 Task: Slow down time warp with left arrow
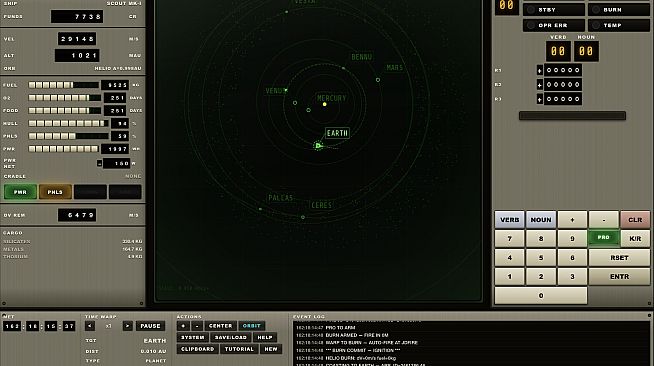[x=90, y=326]
